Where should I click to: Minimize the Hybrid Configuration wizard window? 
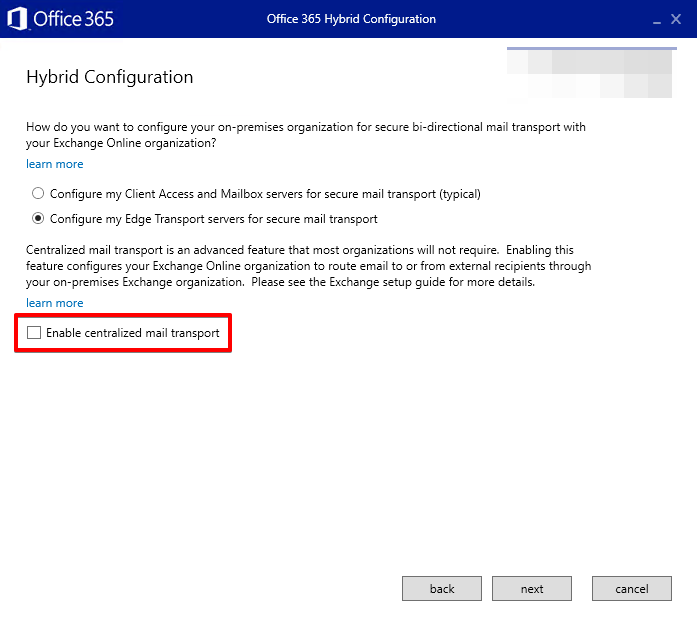tap(657, 20)
